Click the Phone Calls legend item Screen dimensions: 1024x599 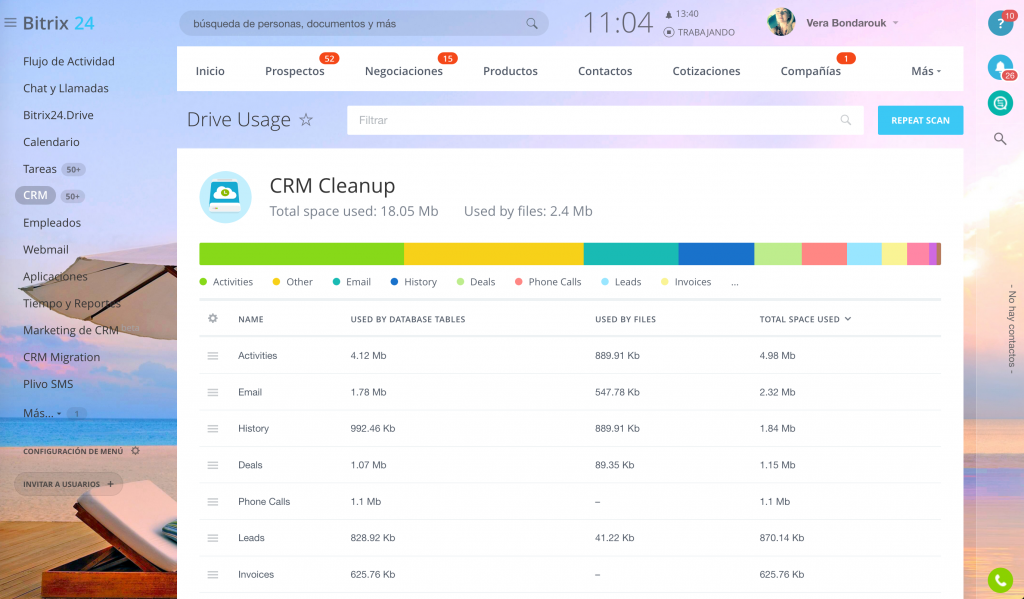coord(548,282)
